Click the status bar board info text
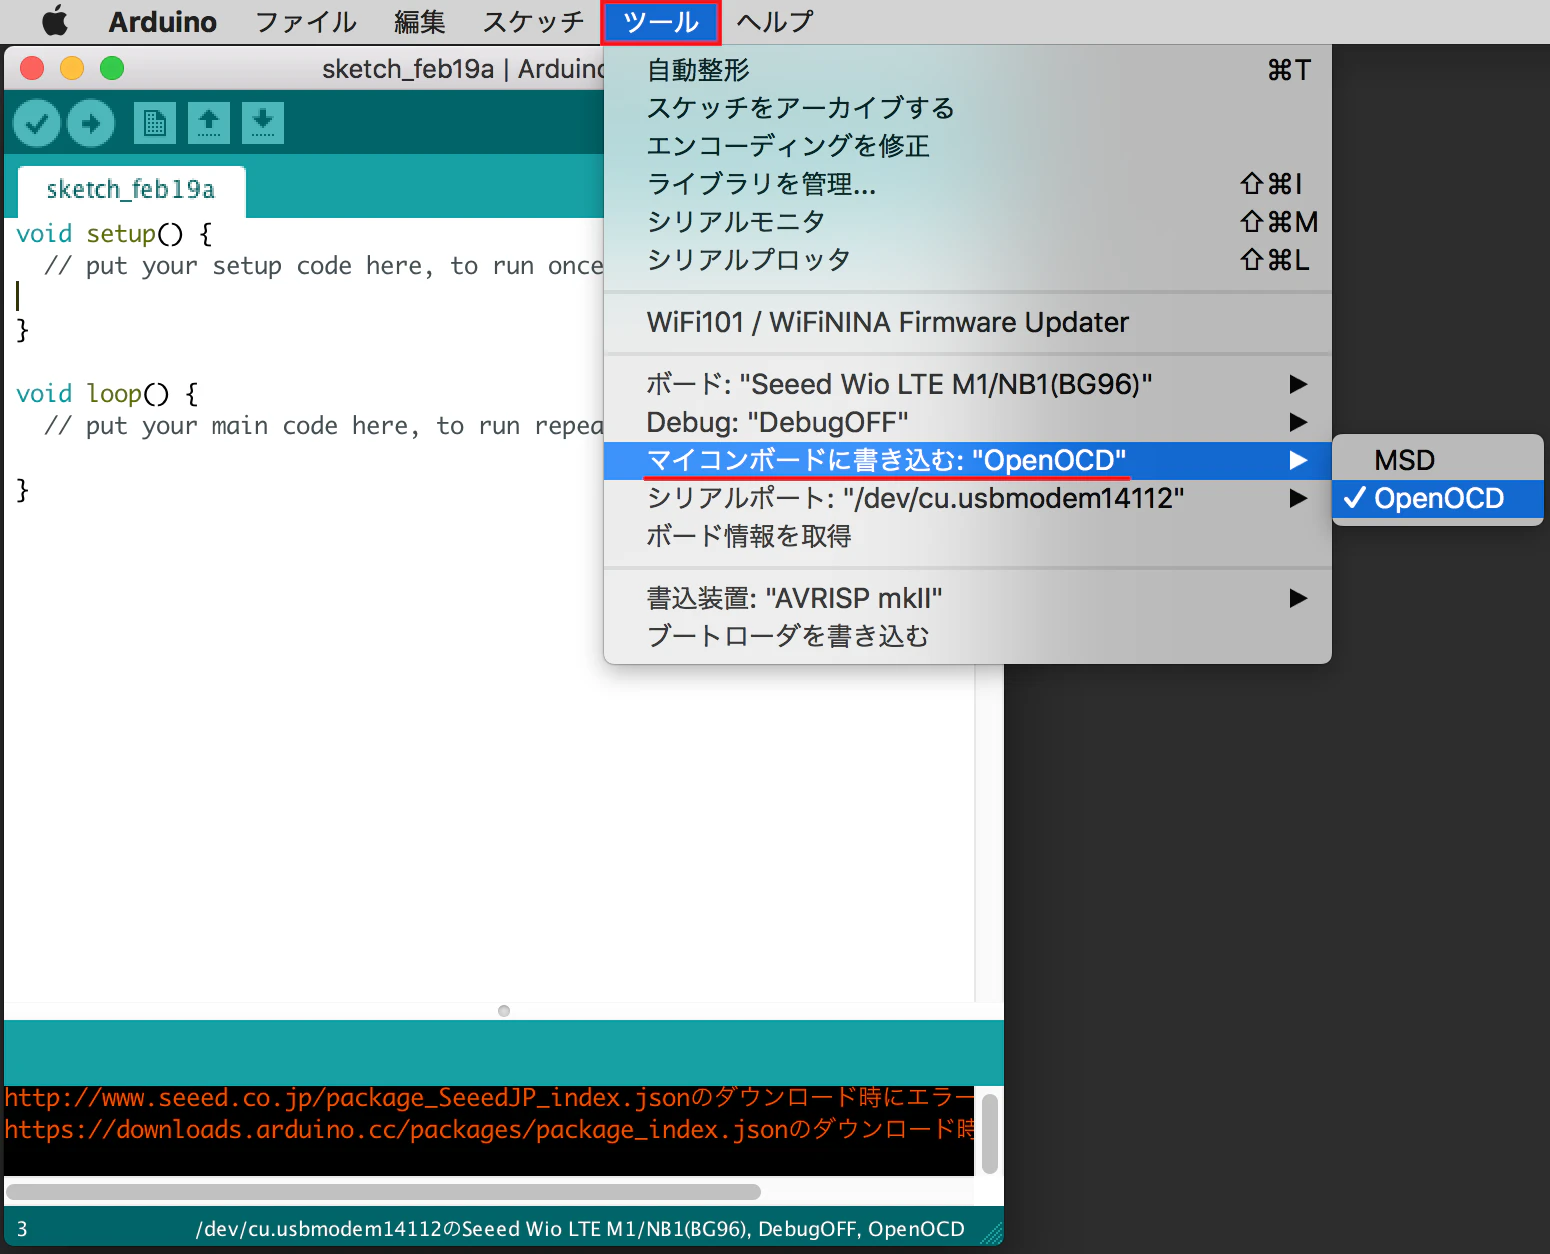The image size is (1550, 1254). (x=580, y=1229)
